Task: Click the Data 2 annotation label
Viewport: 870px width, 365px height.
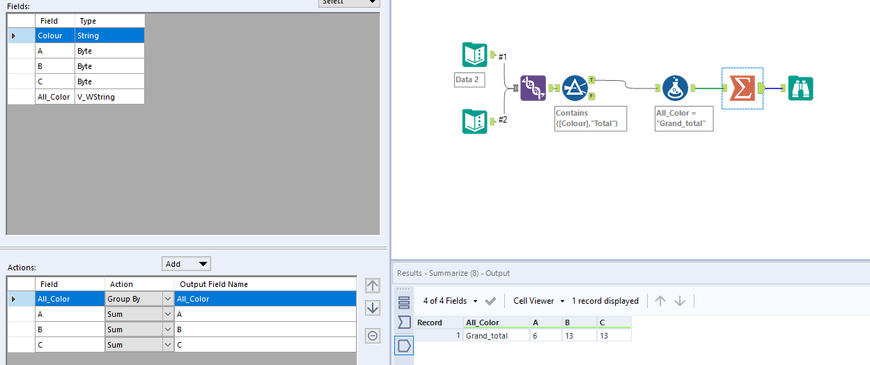Action: point(469,79)
